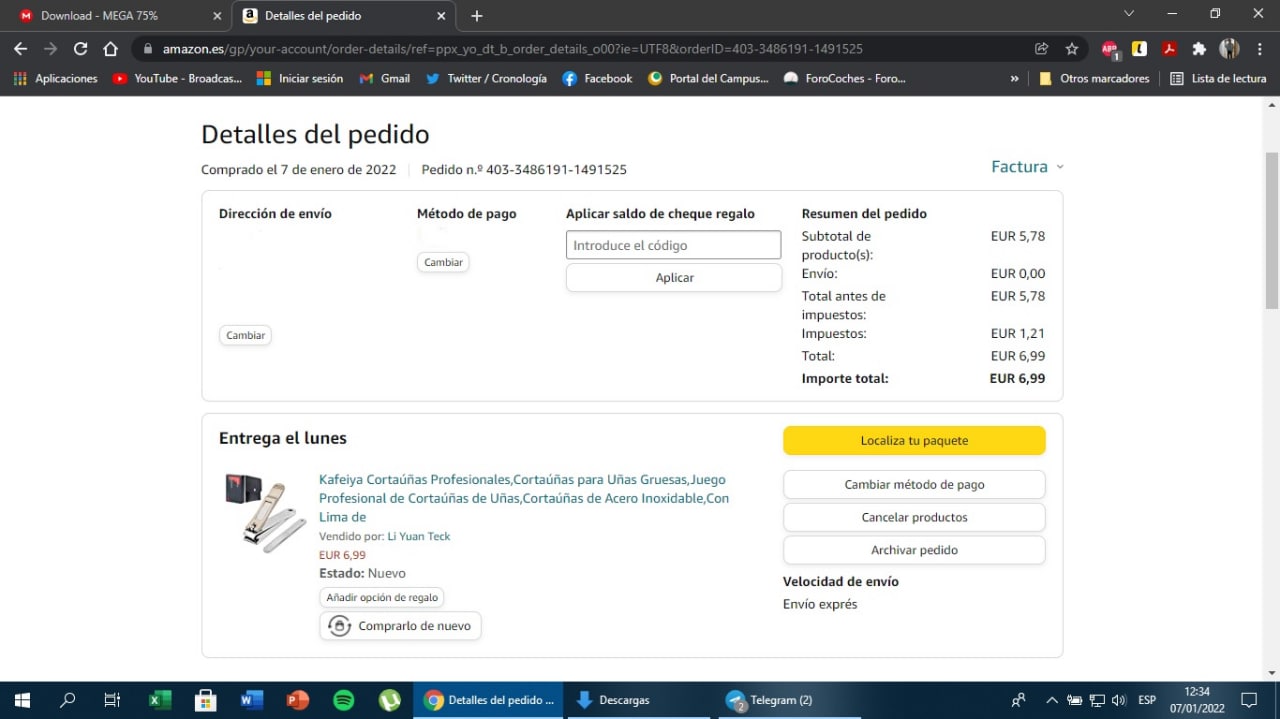
Task: Click the Adobe Acrobat extension icon
Action: tap(1168, 49)
